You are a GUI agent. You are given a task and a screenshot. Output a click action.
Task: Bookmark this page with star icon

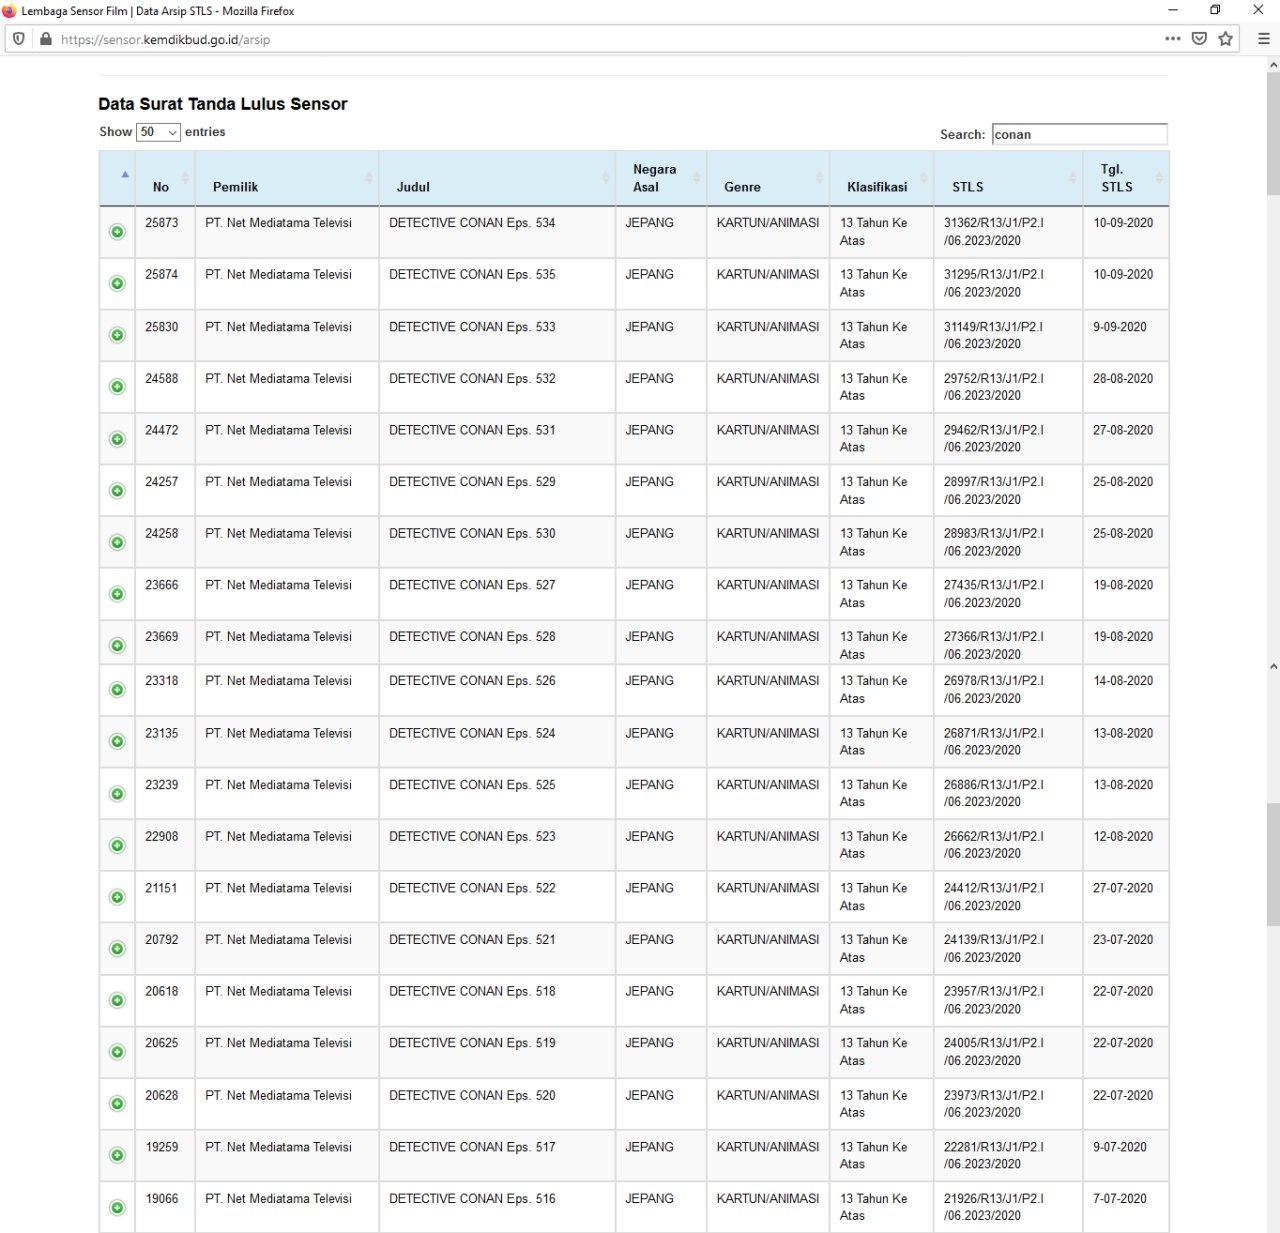tap(1225, 39)
